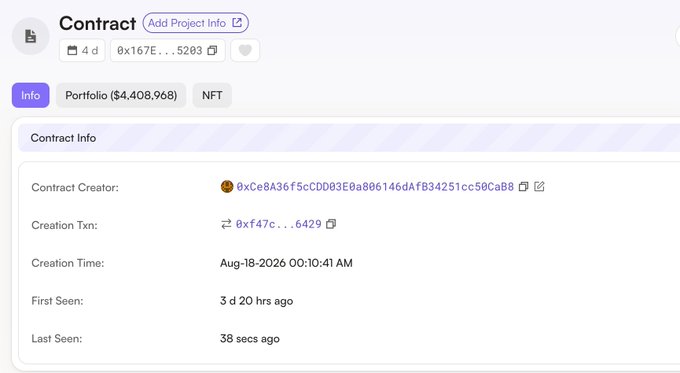Screen dimensions: 680x373
Task: Click the Contract Creator: label
Action: [75, 187]
